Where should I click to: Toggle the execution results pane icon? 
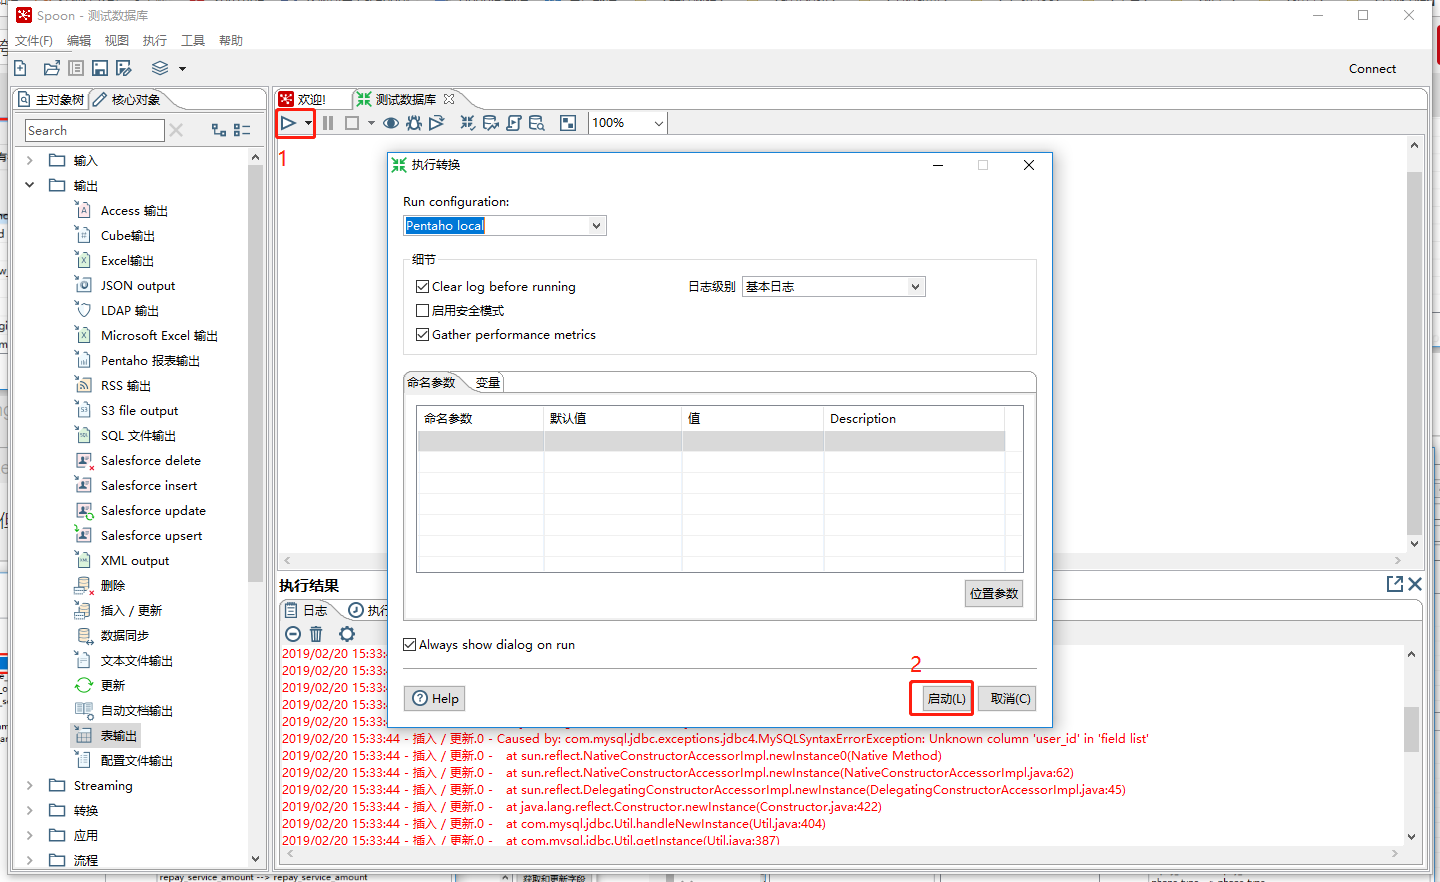pos(568,123)
